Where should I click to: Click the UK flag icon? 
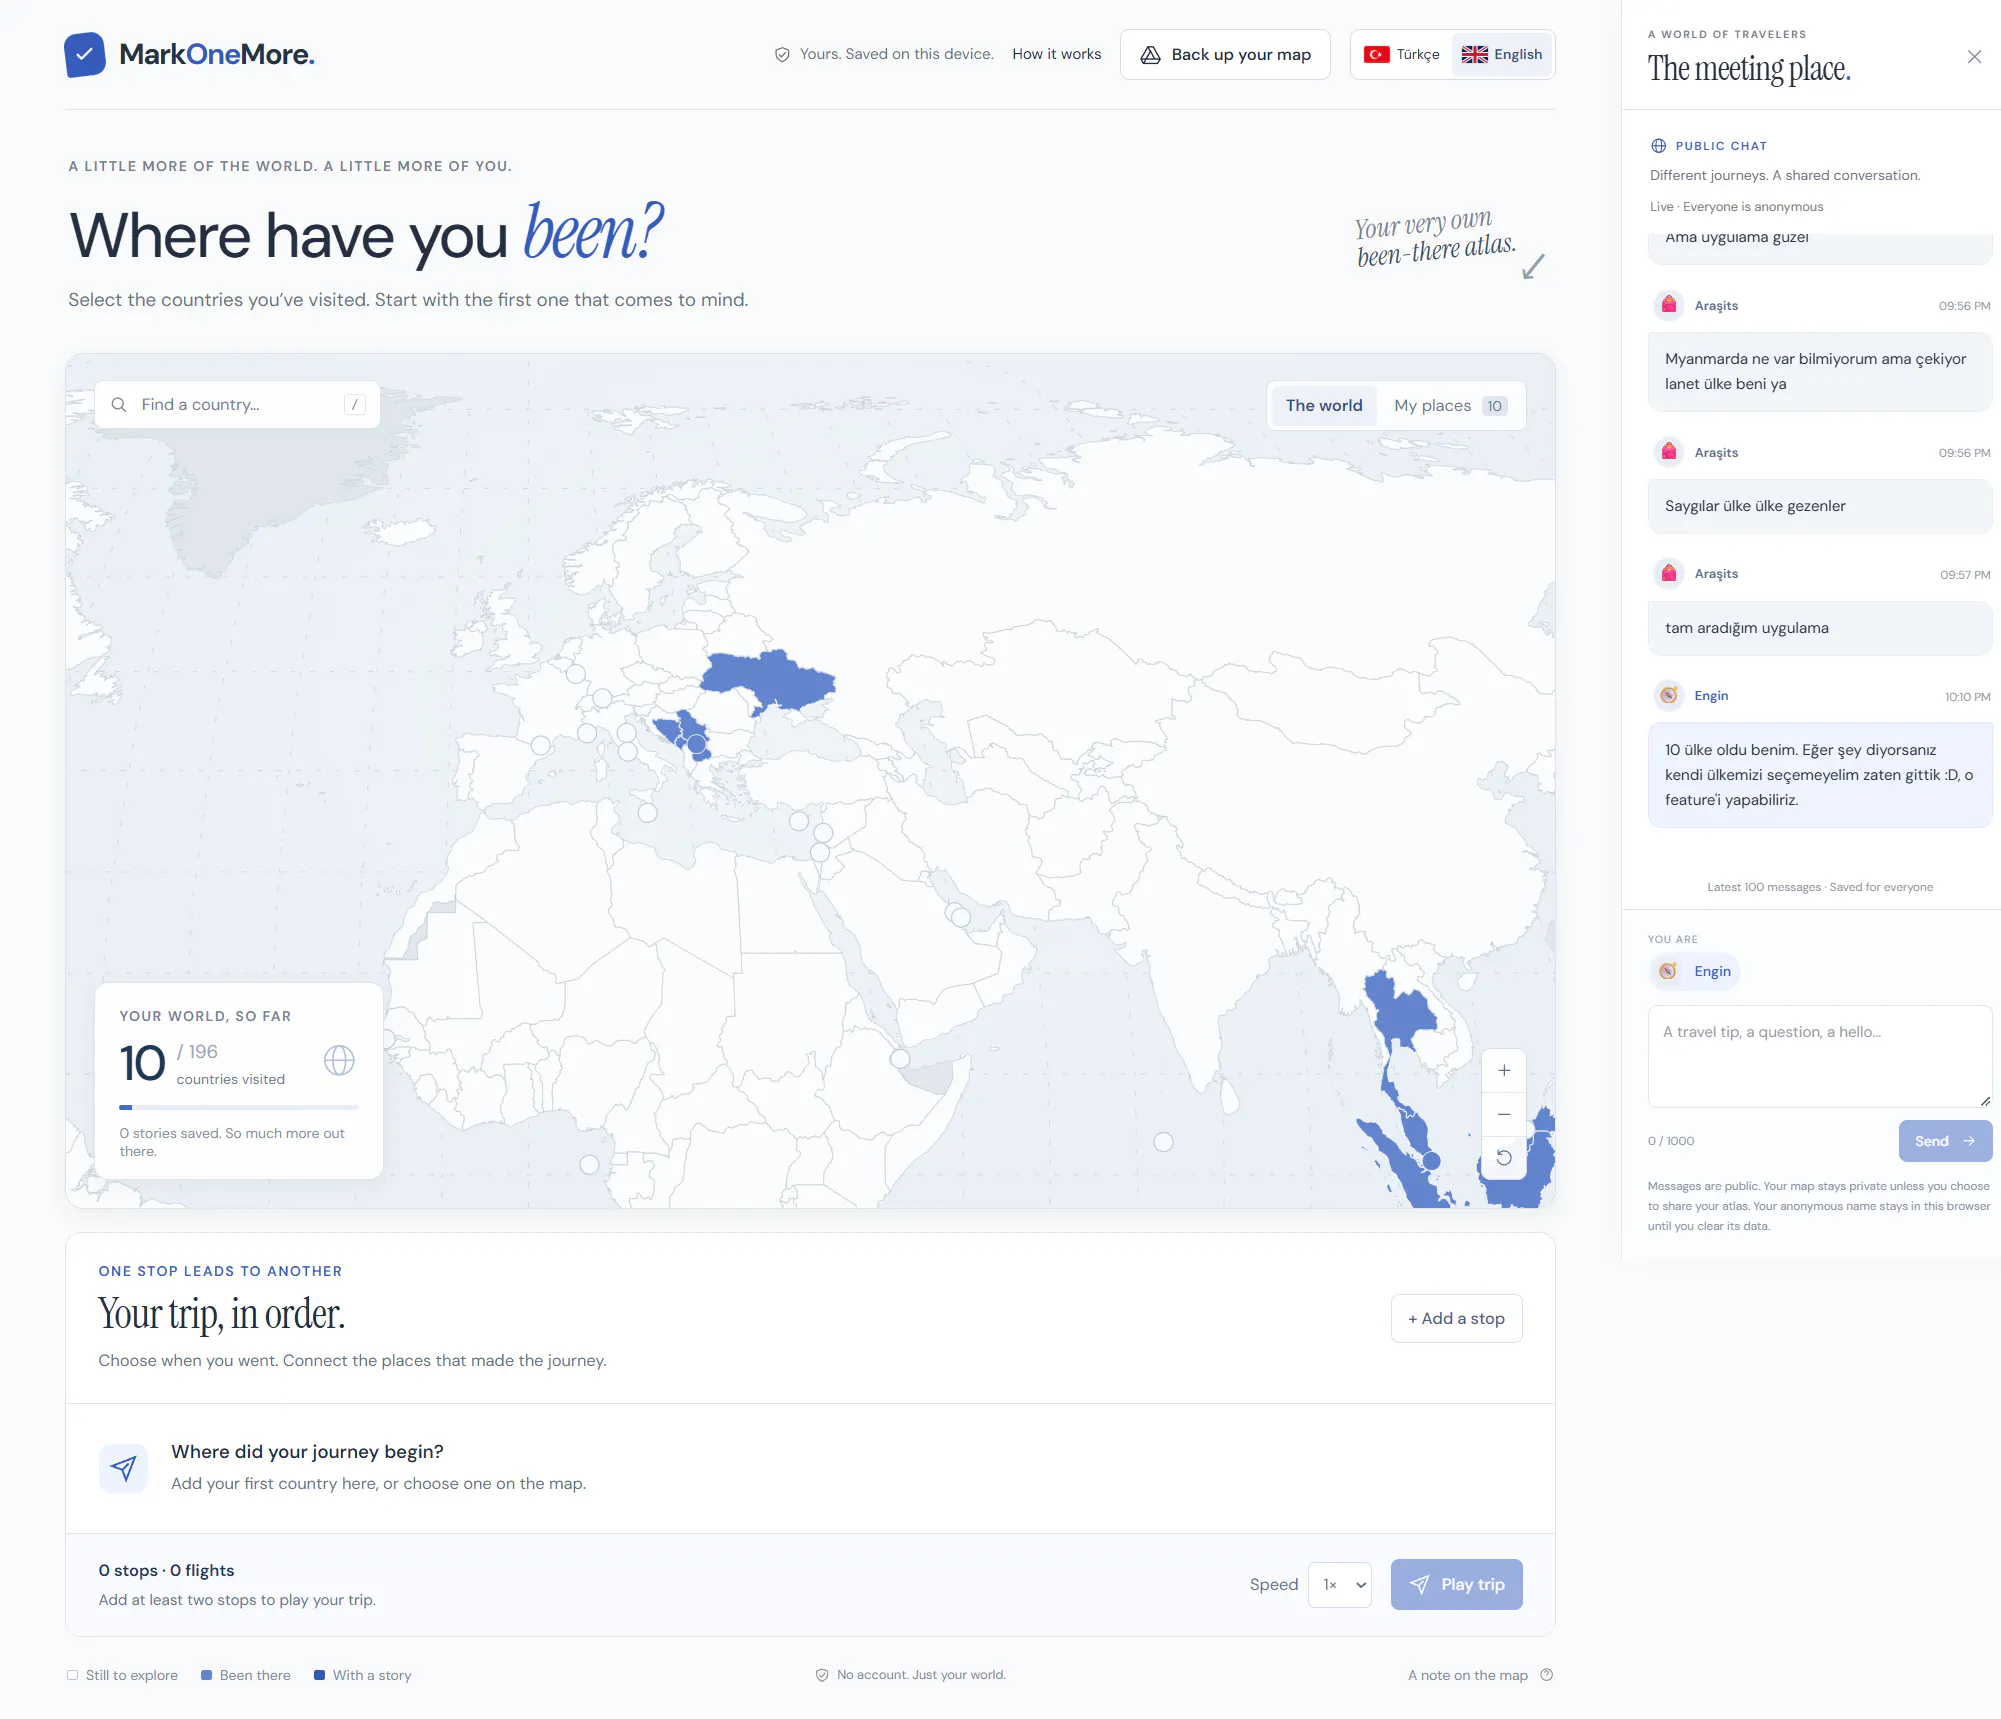[x=1474, y=54]
